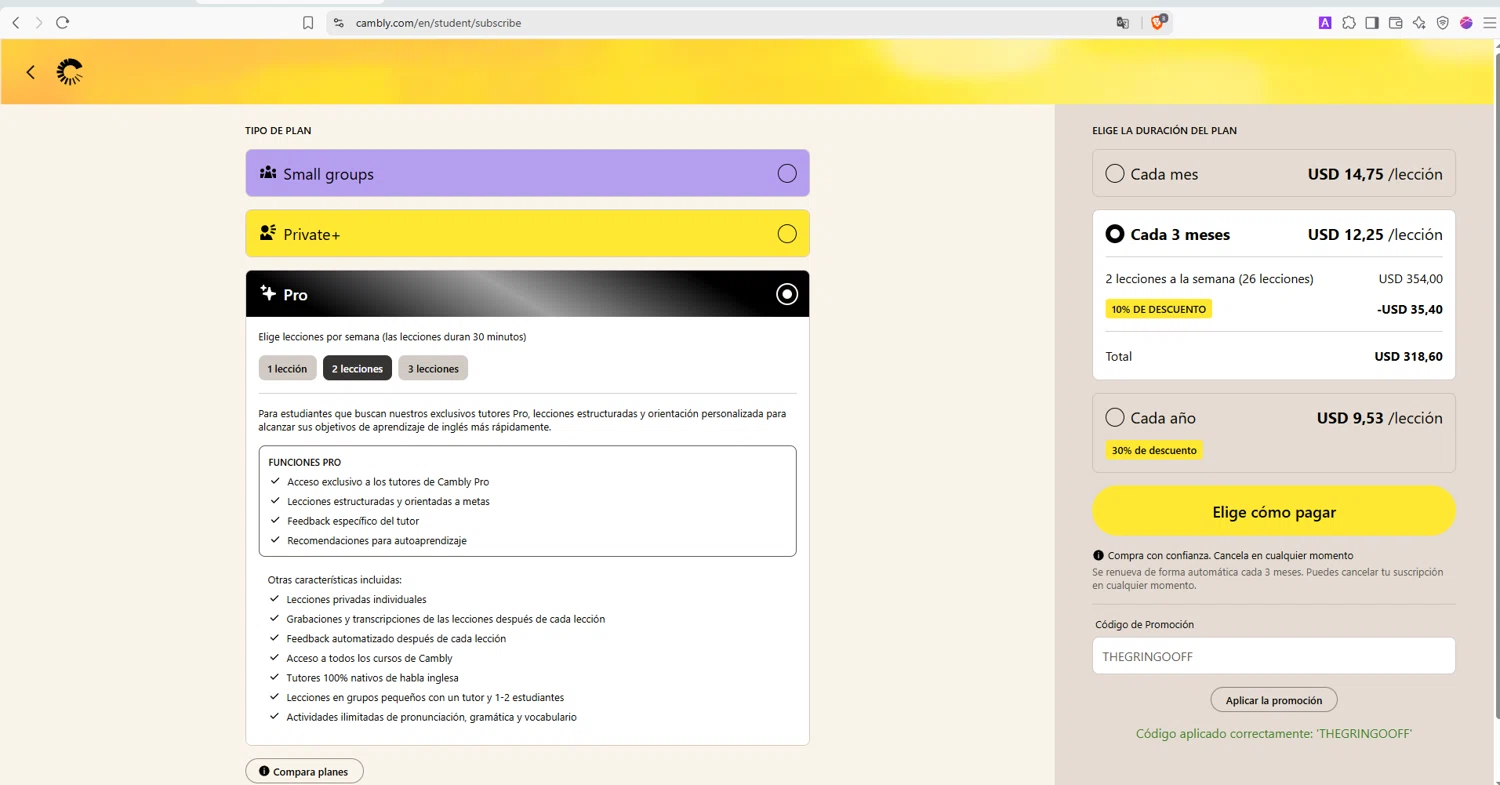
Task: Click '2 lecciones a la semana (26 lecciones)' text
Action: tap(1209, 279)
